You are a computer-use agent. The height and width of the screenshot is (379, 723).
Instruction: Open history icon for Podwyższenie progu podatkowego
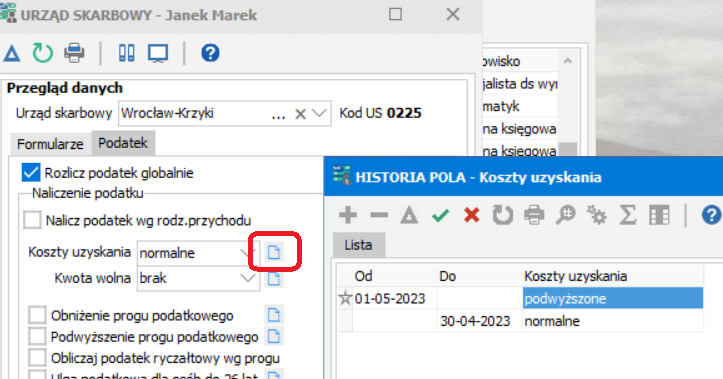pyautogui.click(x=274, y=336)
